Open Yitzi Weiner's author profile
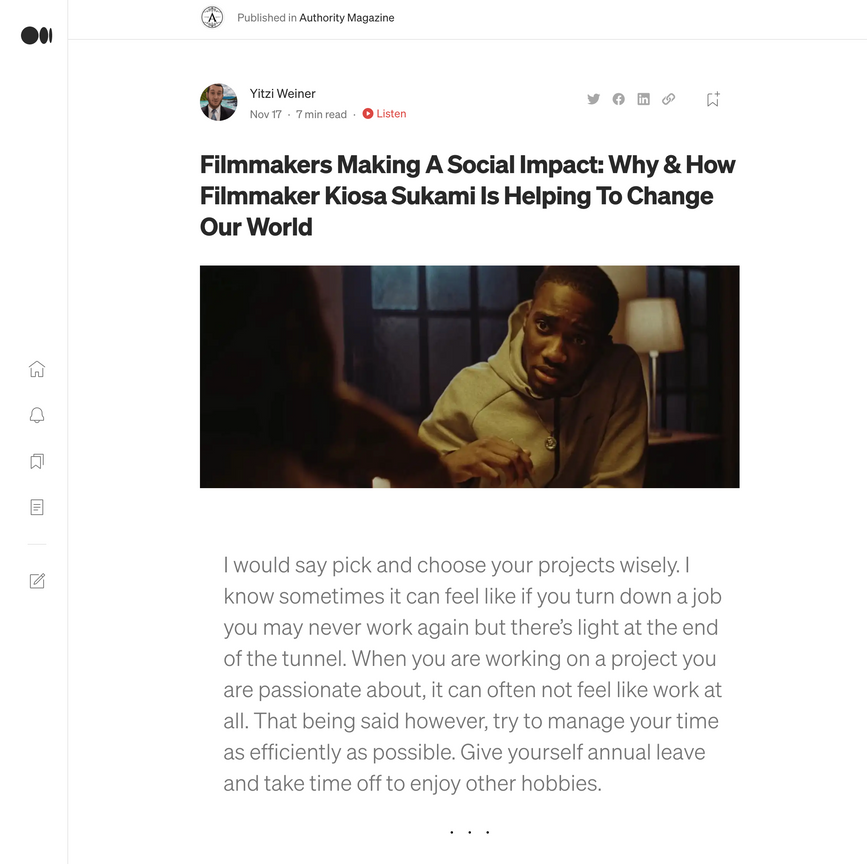The width and height of the screenshot is (867, 864). pyautogui.click(x=282, y=93)
